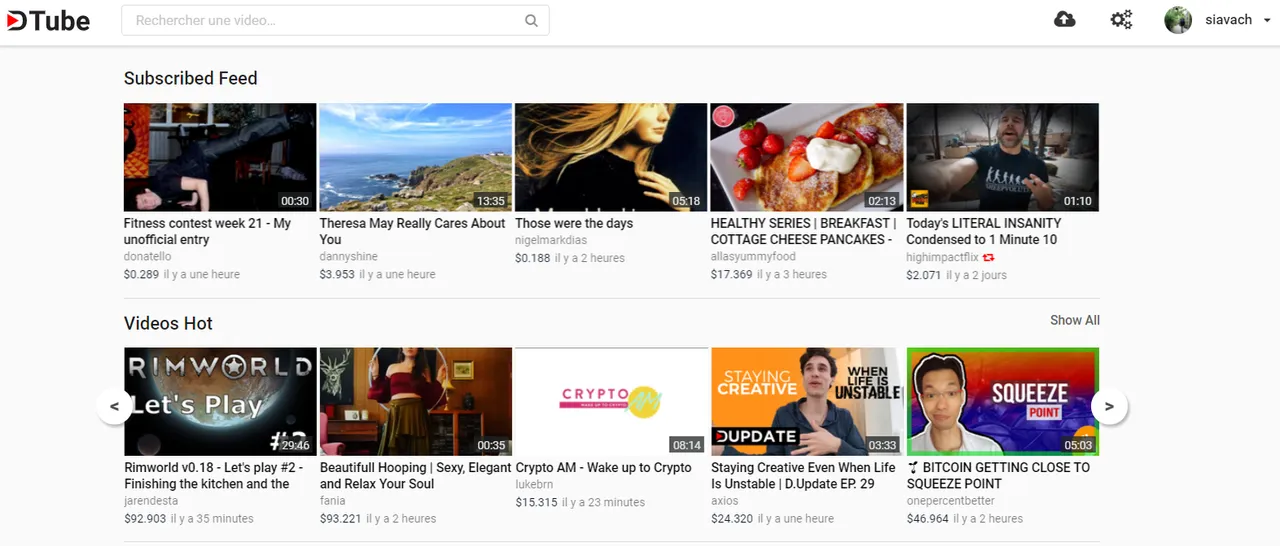This screenshot has width=1280, height=546.
Task: Click the $2.071 payout value
Action: coord(924,275)
